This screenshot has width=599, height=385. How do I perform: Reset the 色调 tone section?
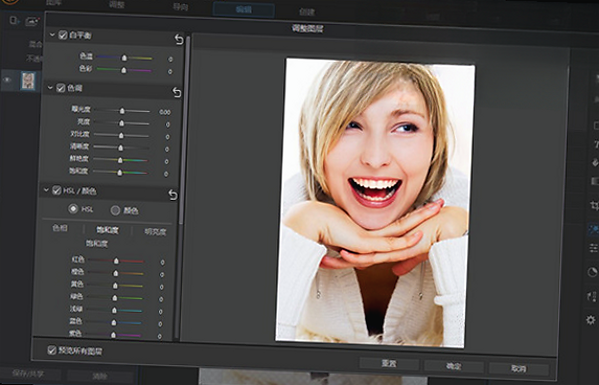[x=176, y=92]
